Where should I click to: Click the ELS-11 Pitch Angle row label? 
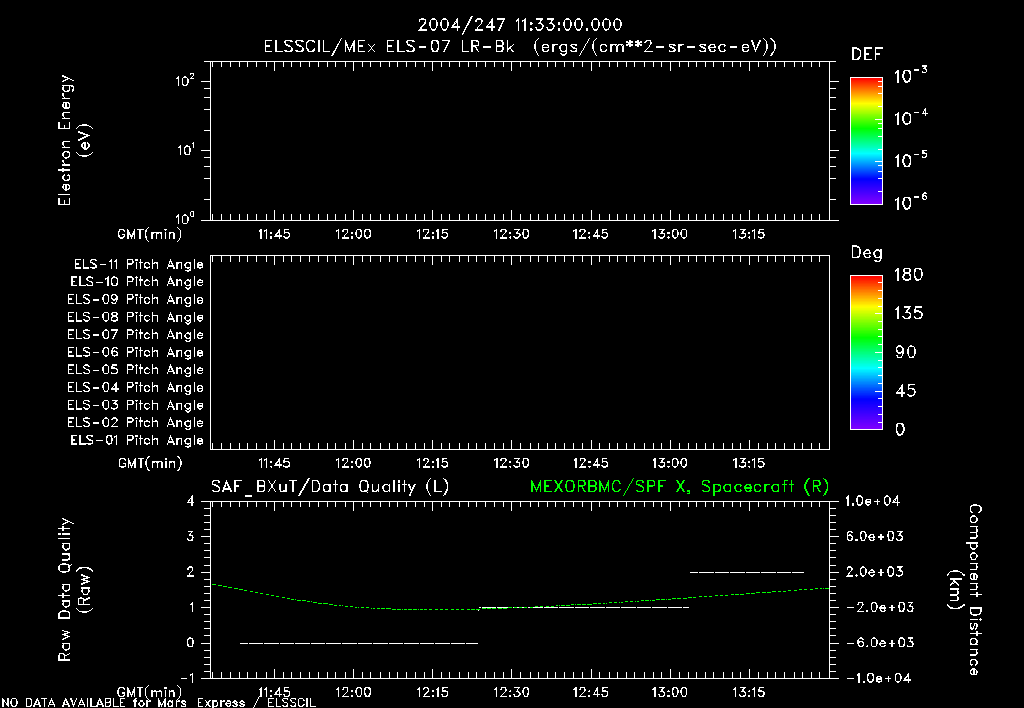coord(138,265)
